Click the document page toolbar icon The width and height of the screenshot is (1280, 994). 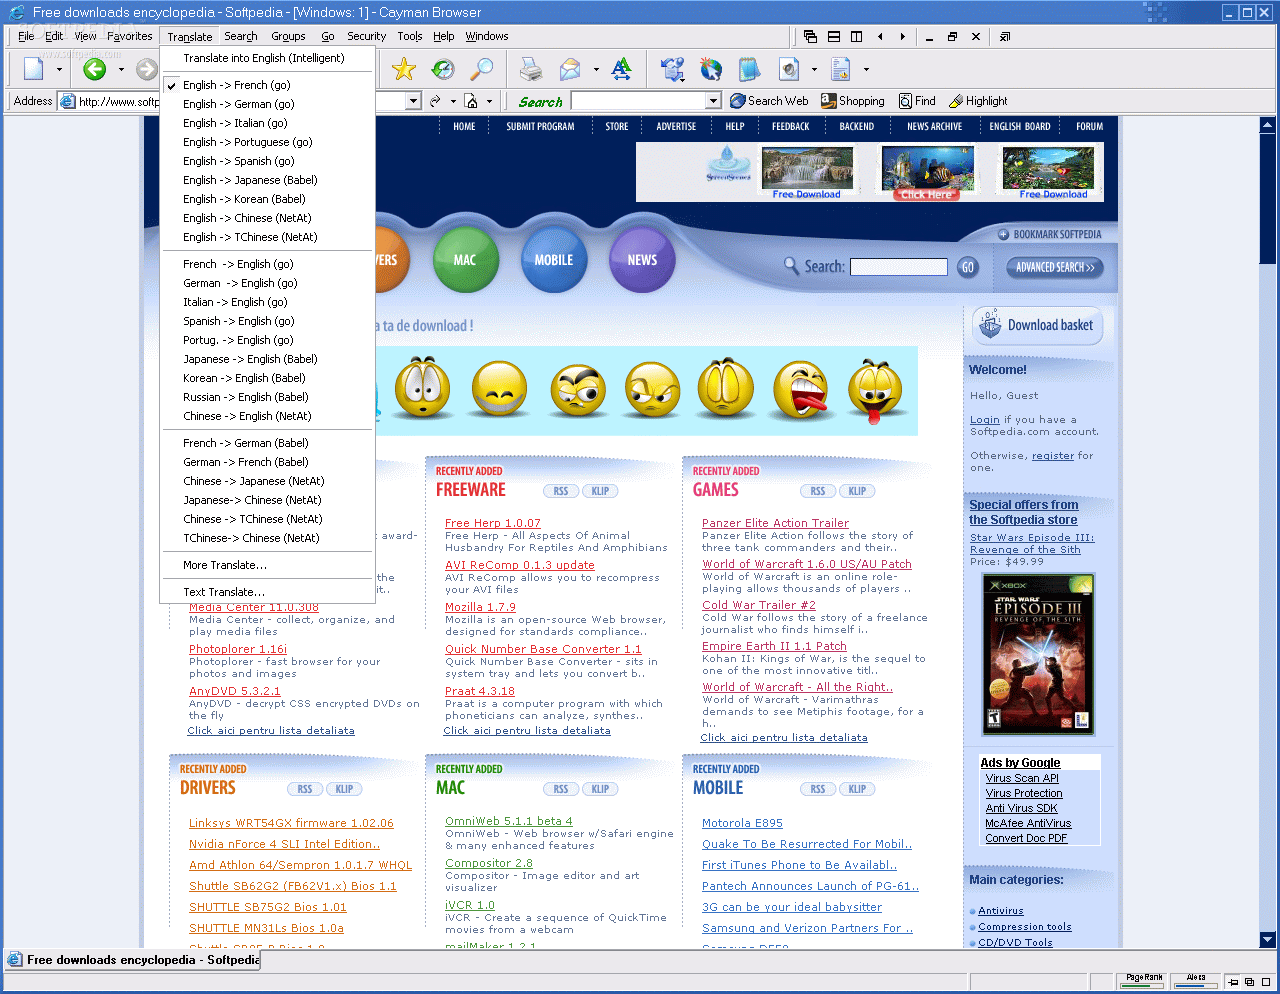[841, 69]
